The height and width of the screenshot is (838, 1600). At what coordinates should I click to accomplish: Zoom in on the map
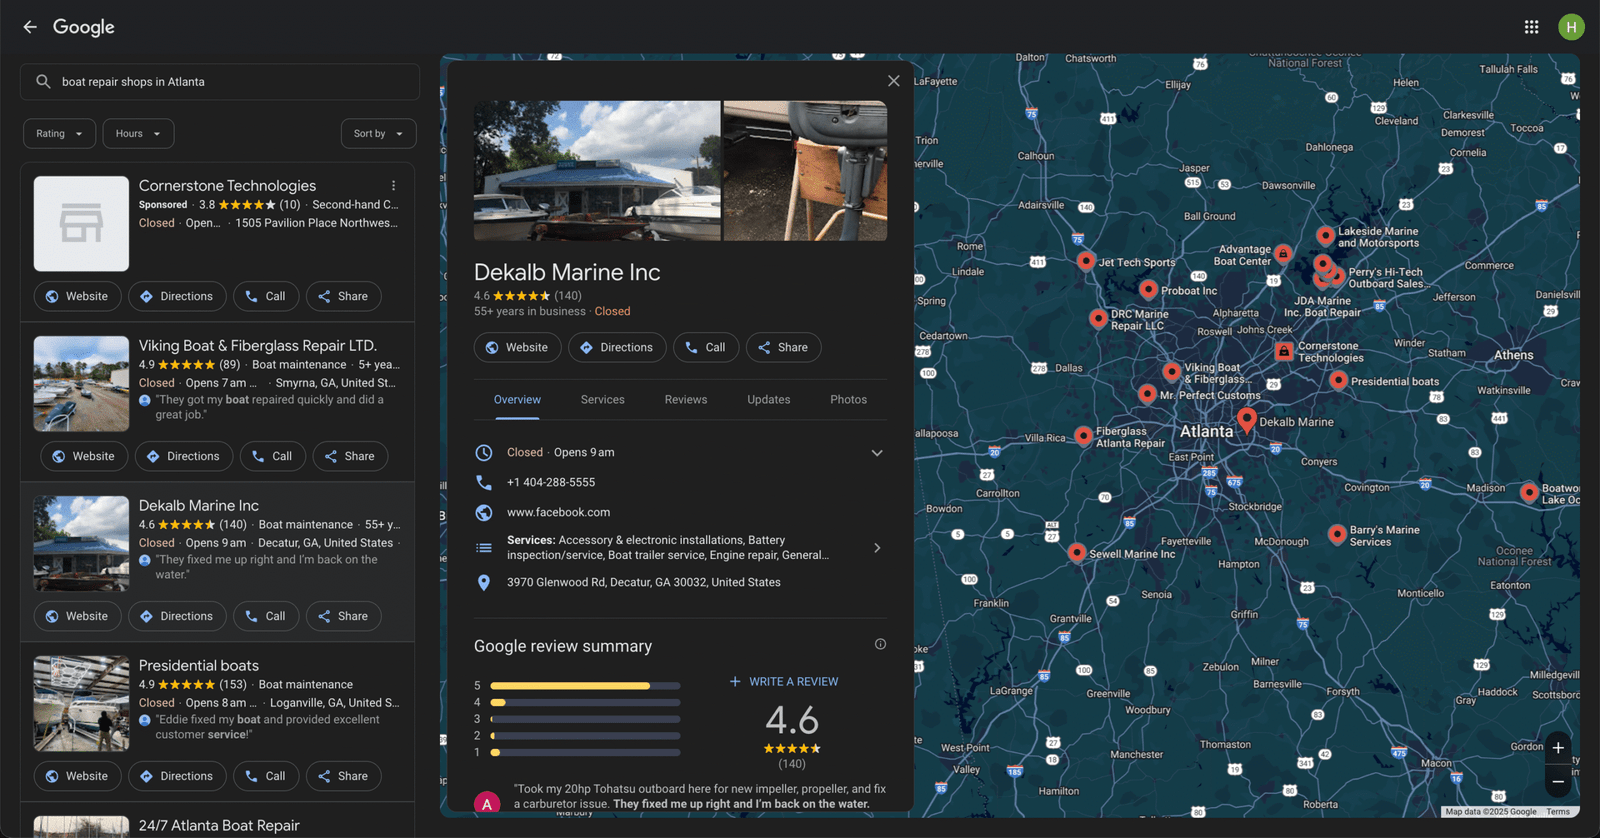pos(1558,748)
